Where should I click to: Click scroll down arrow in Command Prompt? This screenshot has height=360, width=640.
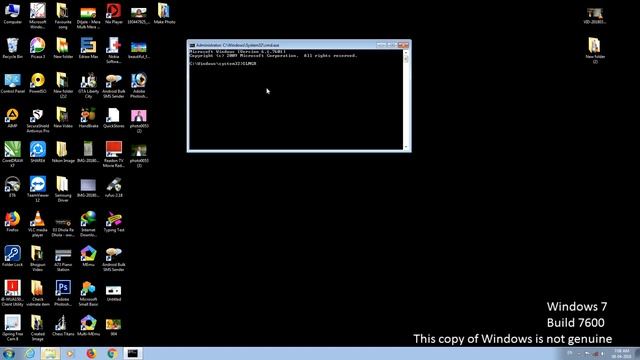tap(406, 147)
